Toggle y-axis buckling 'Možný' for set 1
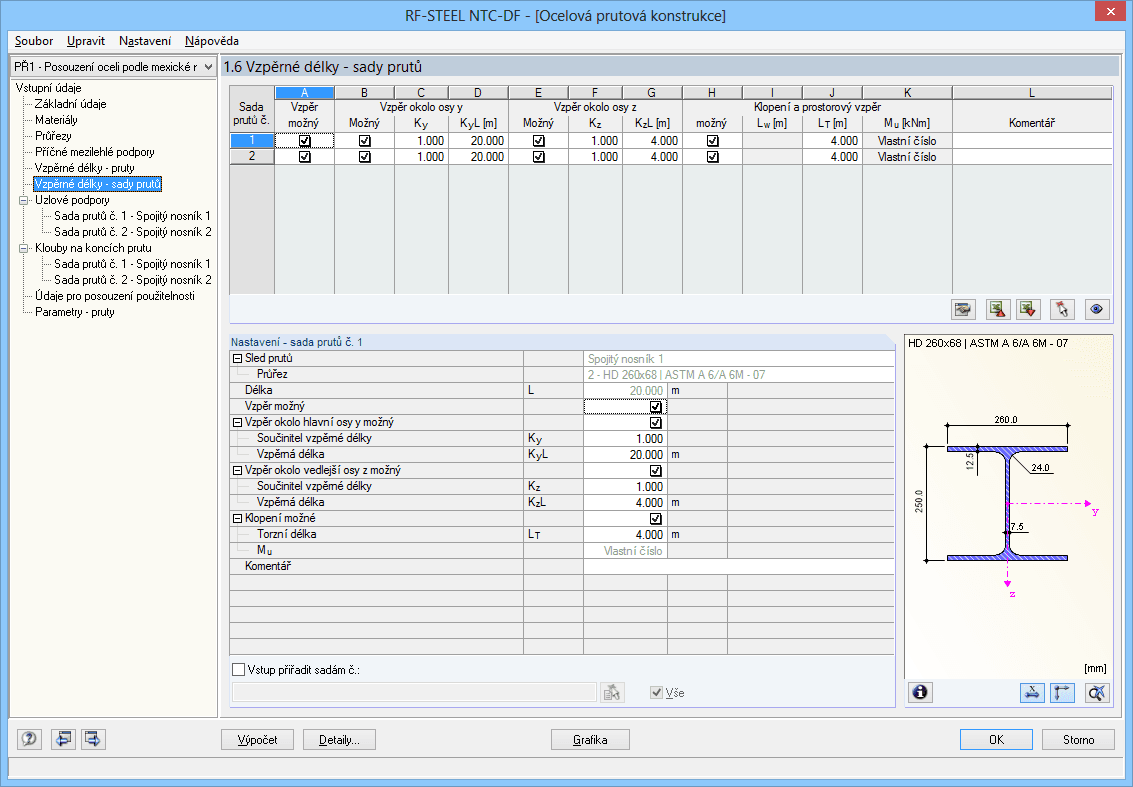 (x=364, y=141)
